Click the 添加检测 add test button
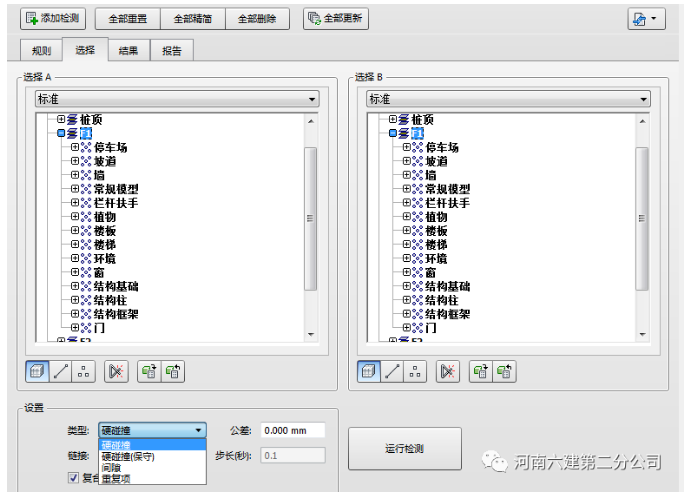 52,18
